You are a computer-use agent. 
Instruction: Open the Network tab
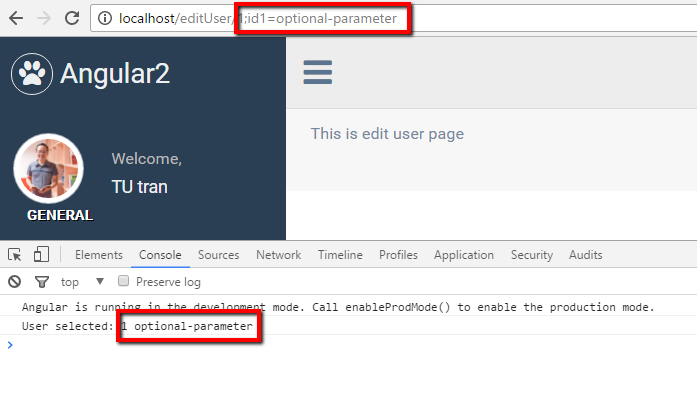tap(278, 255)
